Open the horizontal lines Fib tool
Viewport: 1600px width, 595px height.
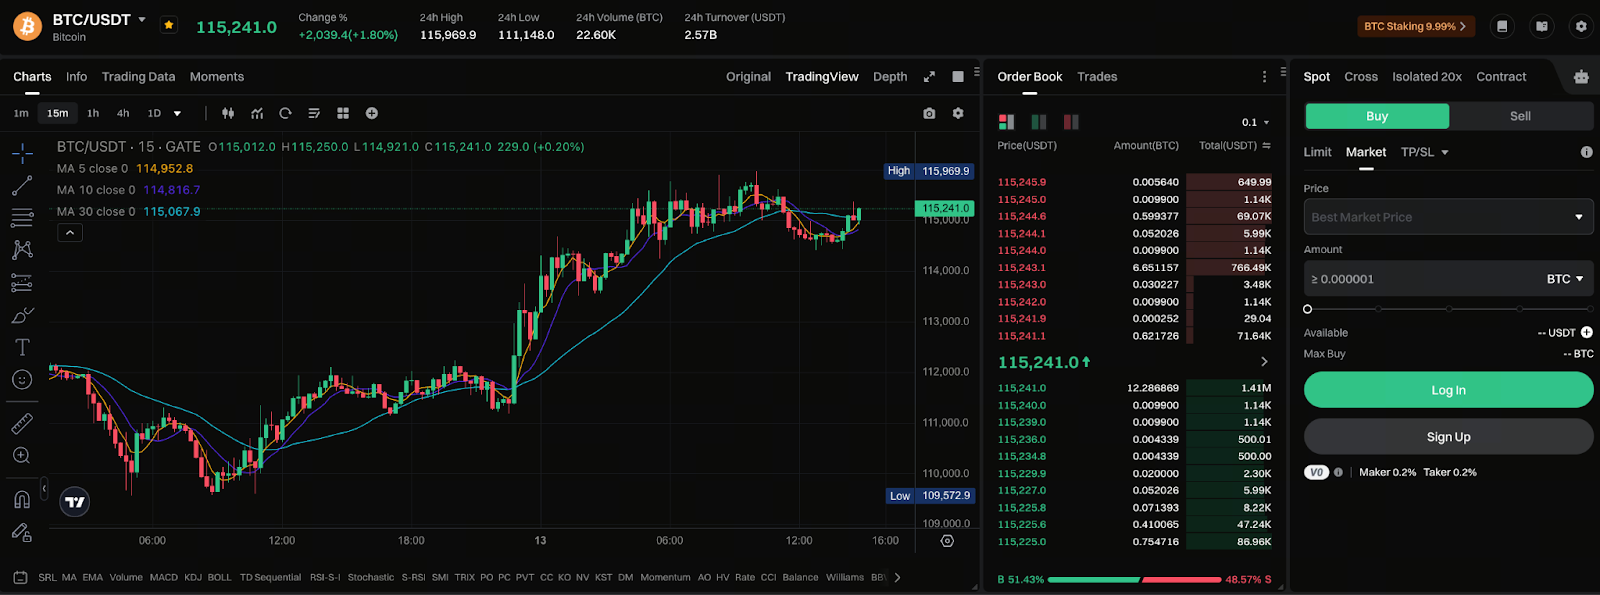pyautogui.click(x=22, y=218)
